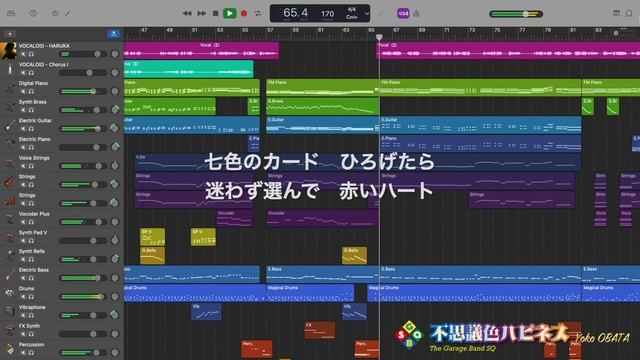Select the VOCALOID - Chorus I microphone icon

[9, 69]
